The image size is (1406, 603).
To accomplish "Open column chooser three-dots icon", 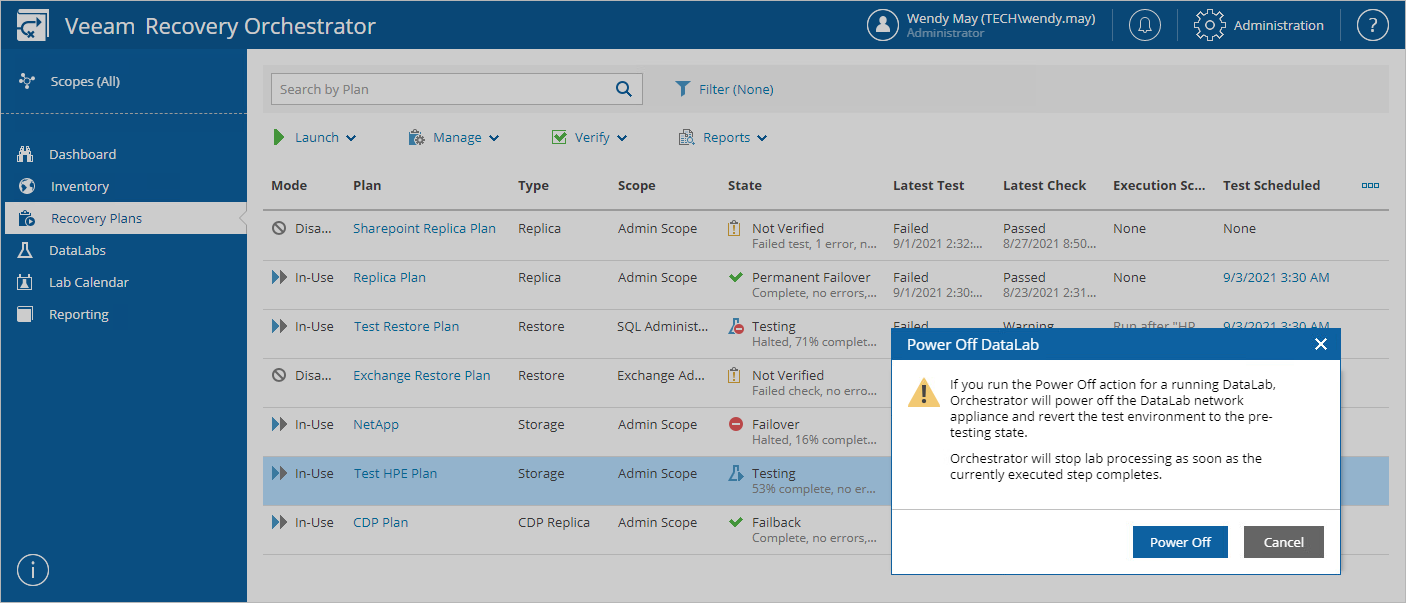I will click(x=1370, y=185).
